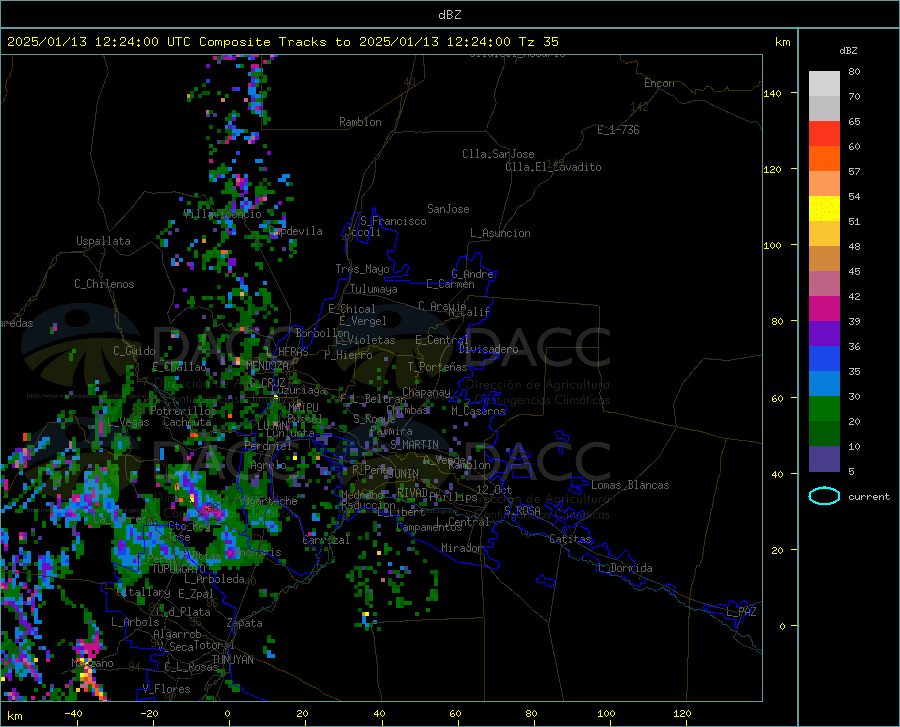
Task: Click the S_Francisco place label
Action: pyautogui.click(x=393, y=221)
